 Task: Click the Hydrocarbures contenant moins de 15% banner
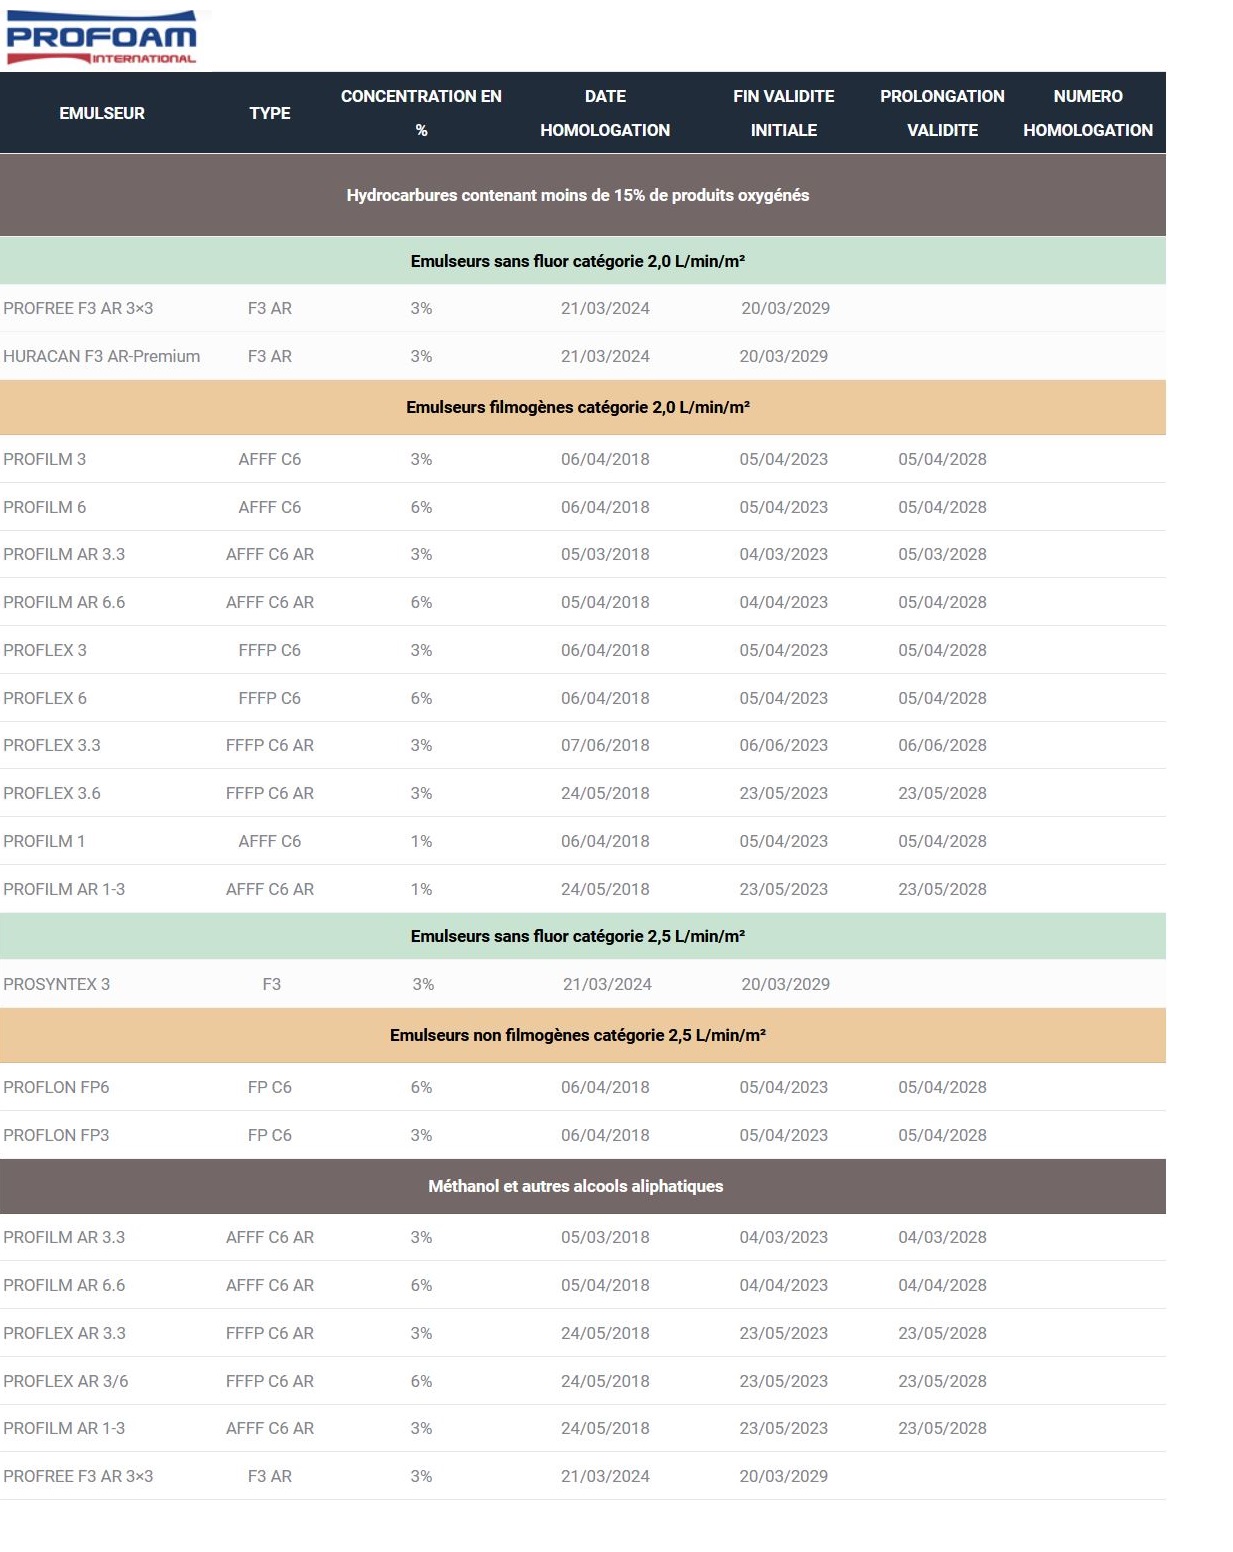[578, 195]
